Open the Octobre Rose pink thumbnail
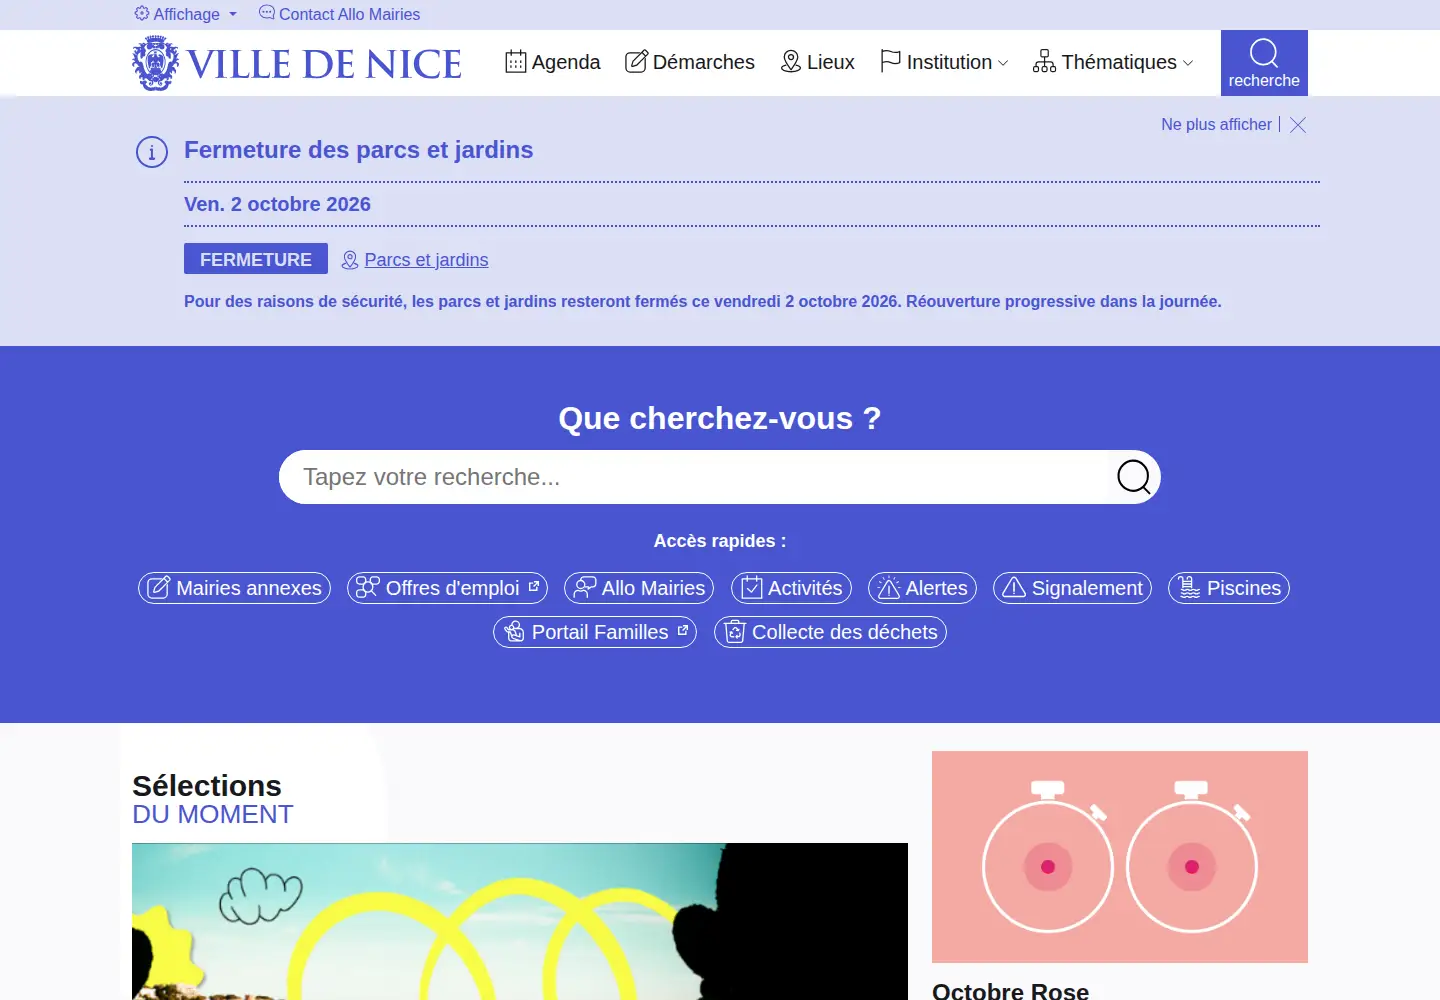Image resolution: width=1440 pixels, height=1000 pixels. click(x=1120, y=857)
